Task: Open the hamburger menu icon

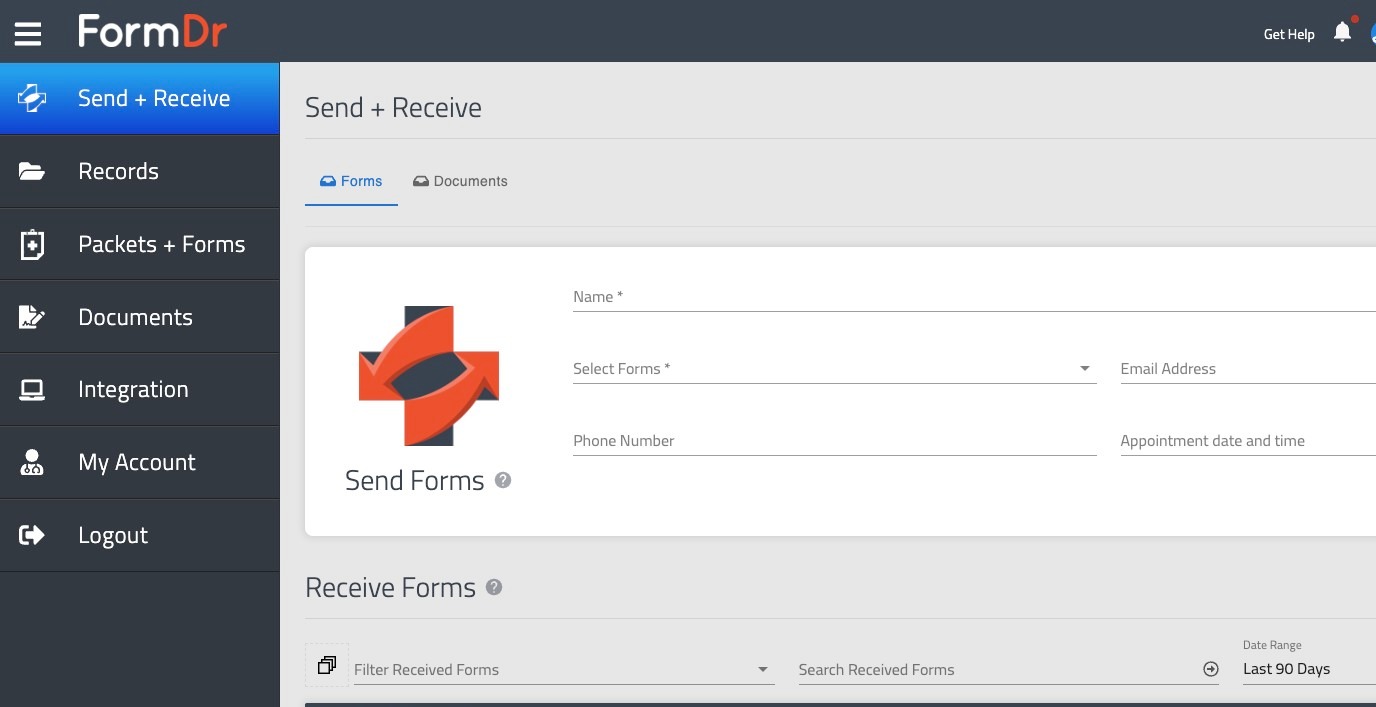Action: pos(28,34)
